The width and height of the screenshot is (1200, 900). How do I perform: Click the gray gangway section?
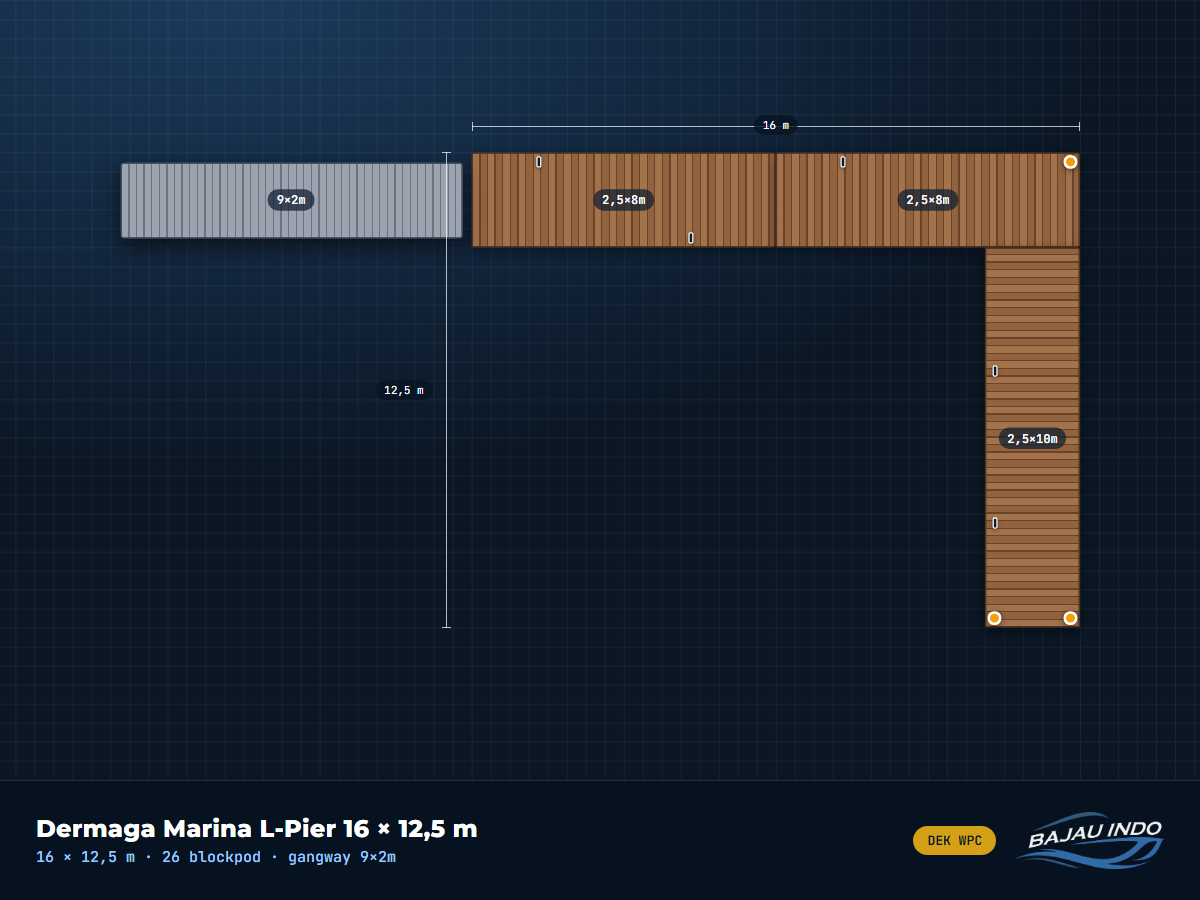[291, 200]
